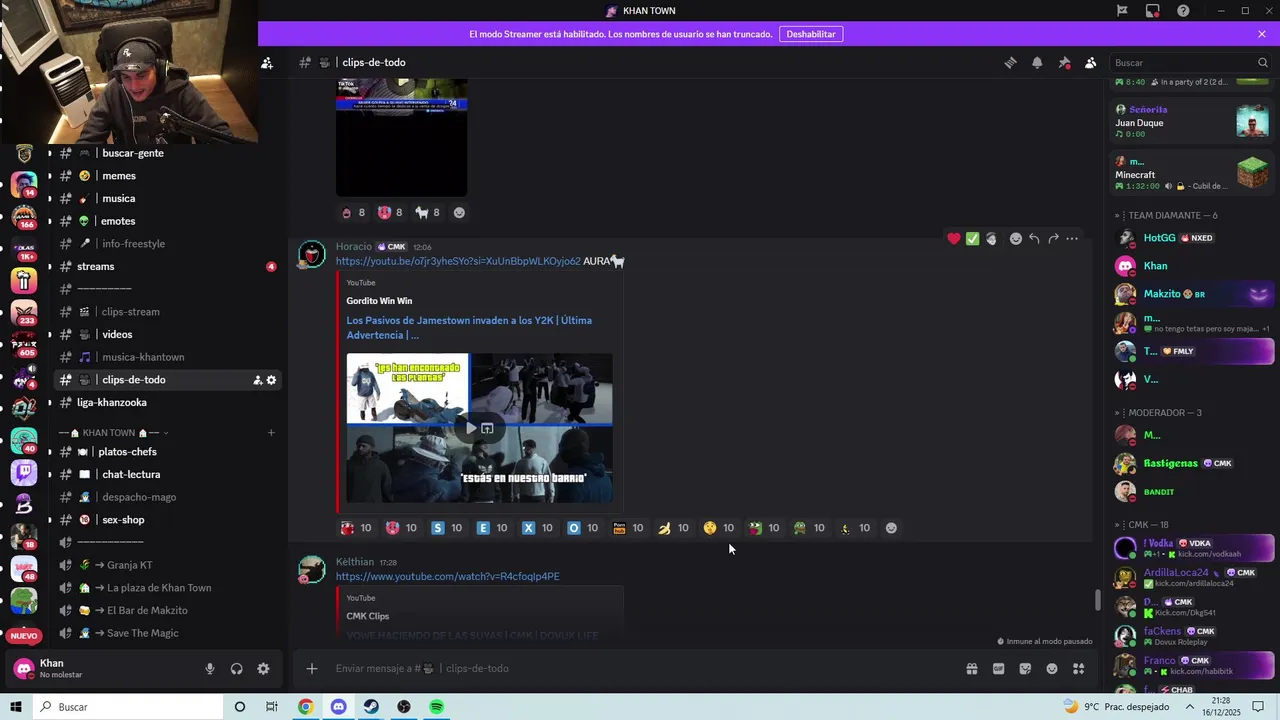The height and width of the screenshot is (720, 1280).
Task: Toggle the banana reaction with 10
Action: pyautogui.click(x=673, y=528)
